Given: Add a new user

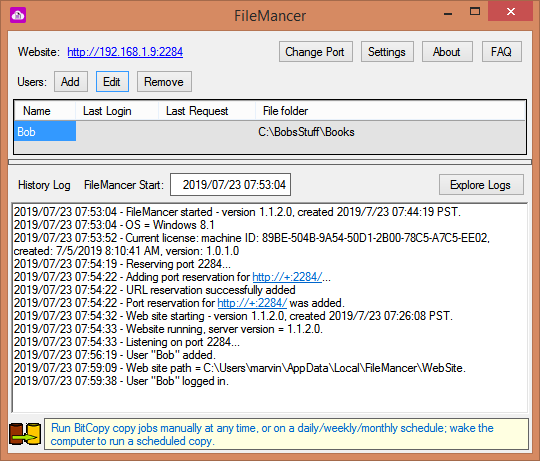Looking at the screenshot, I should pyautogui.click(x=71, y=82).
